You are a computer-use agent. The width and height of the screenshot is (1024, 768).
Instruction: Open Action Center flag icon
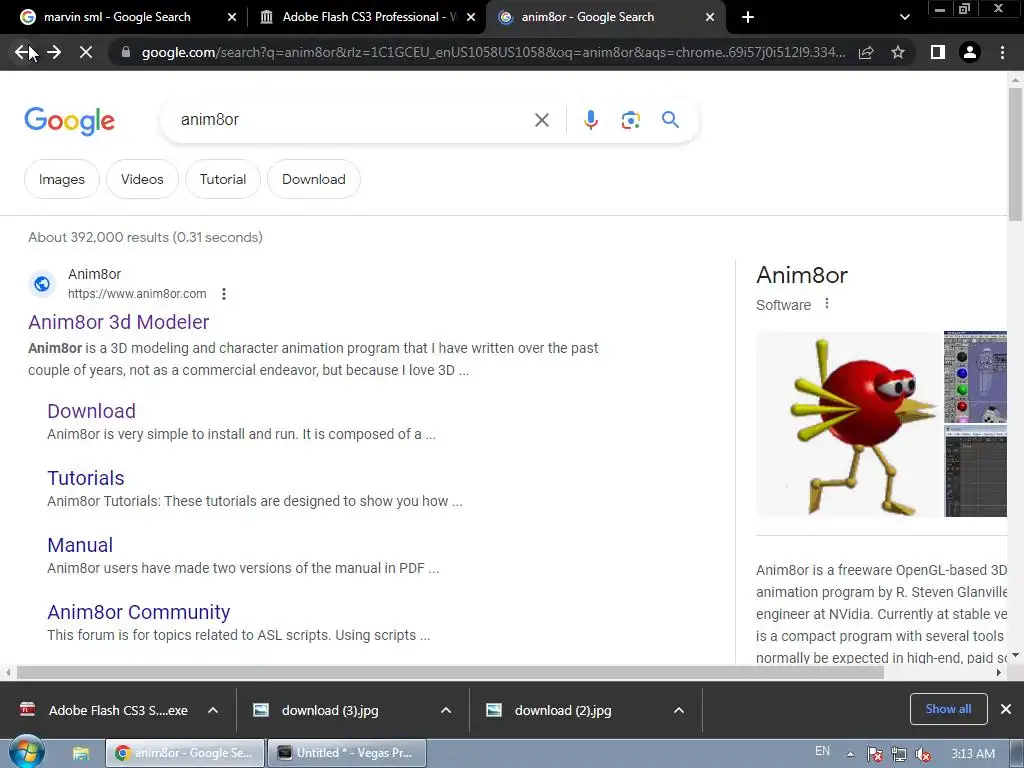[874, 754]
